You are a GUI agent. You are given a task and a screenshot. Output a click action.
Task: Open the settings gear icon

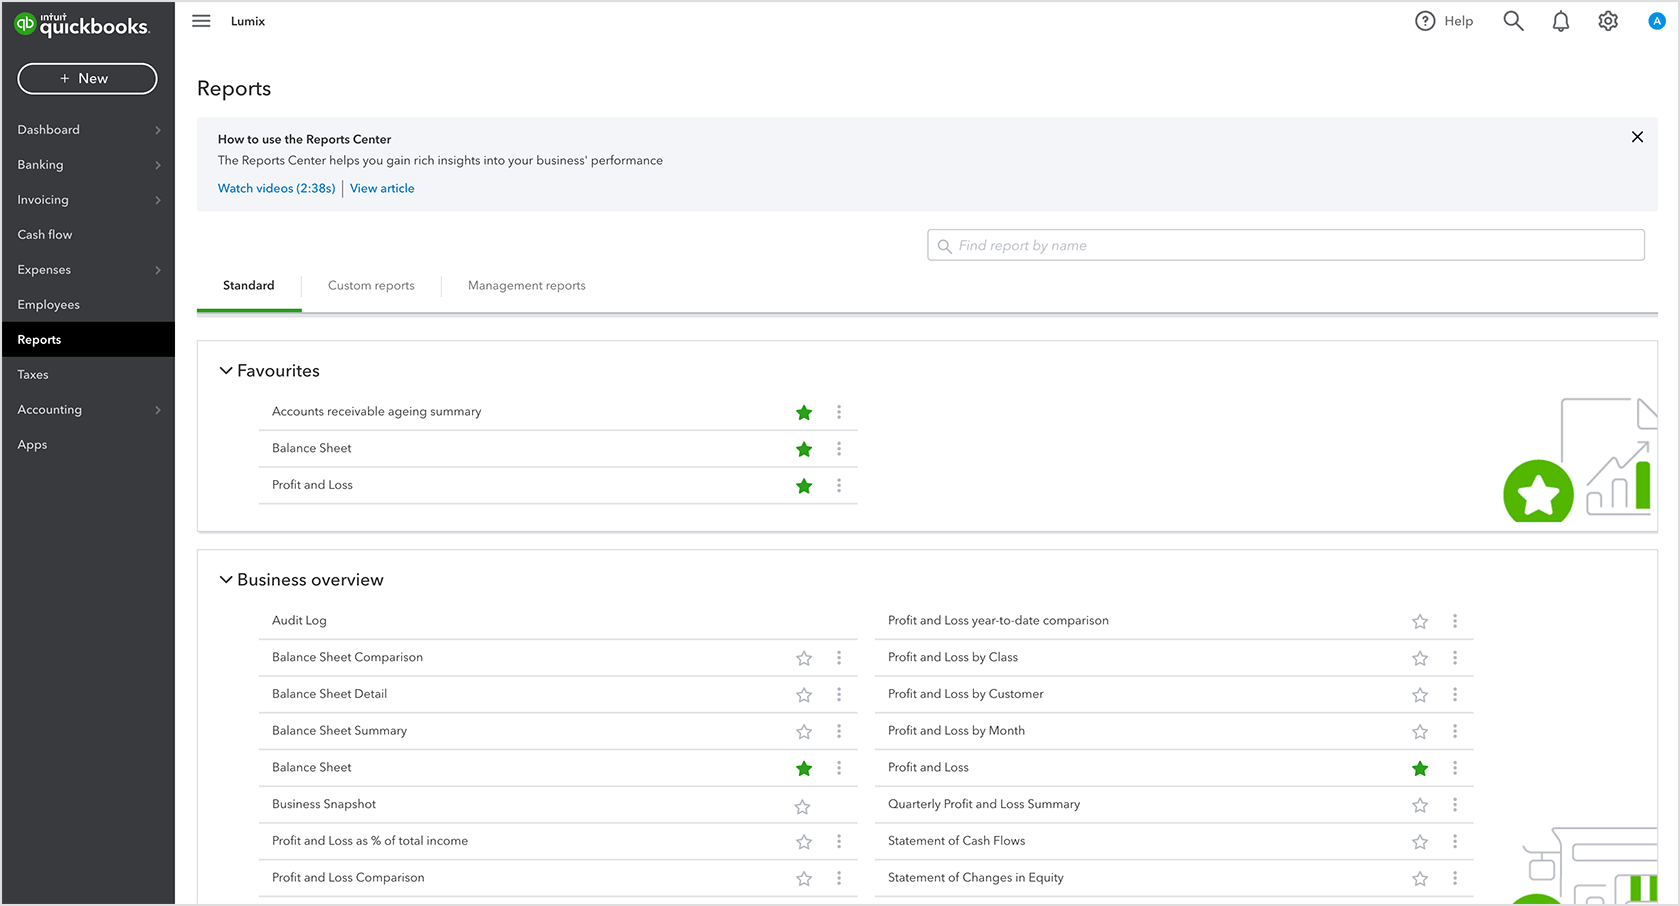1608,21
